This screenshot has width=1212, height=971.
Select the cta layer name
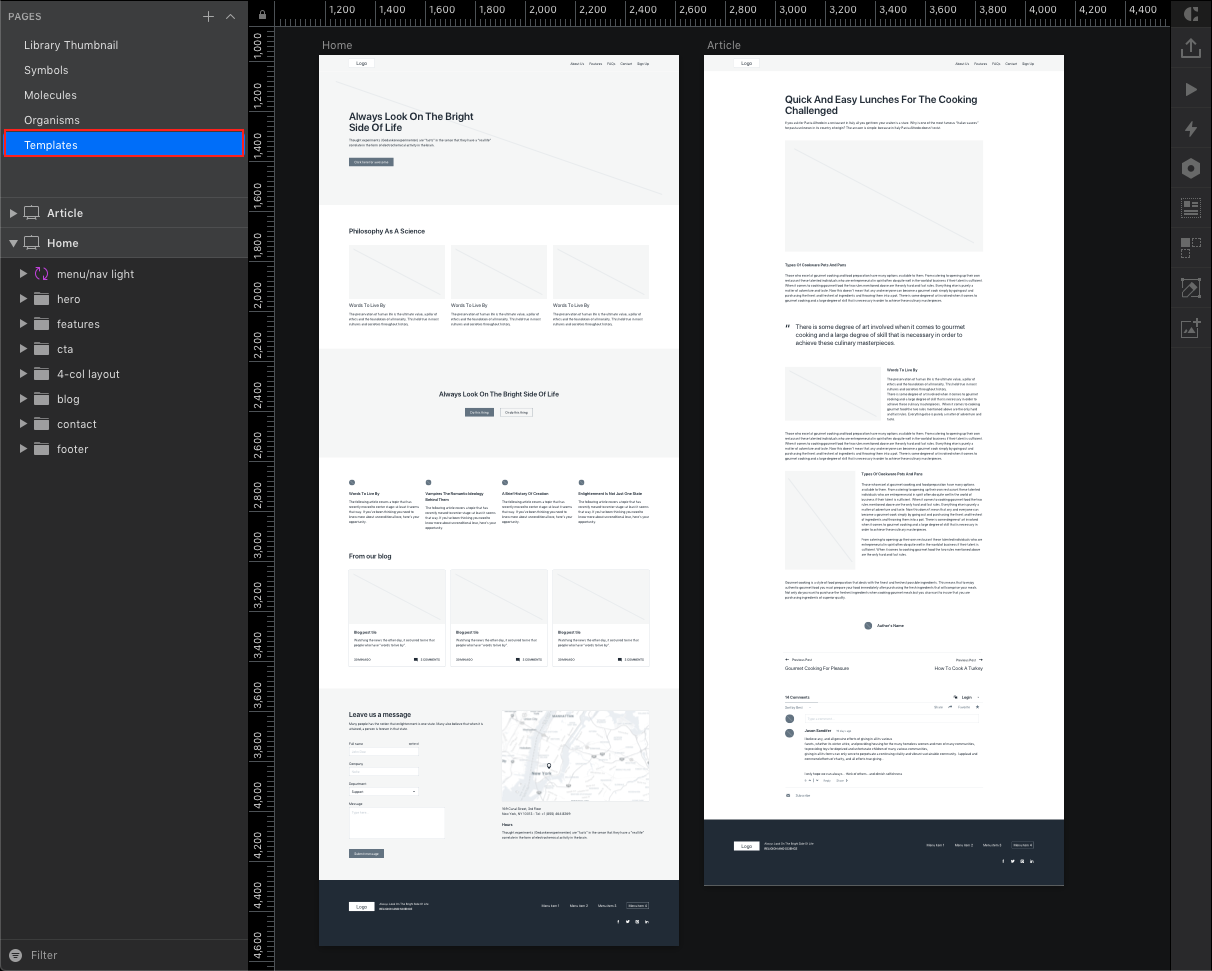click(65, 349)
